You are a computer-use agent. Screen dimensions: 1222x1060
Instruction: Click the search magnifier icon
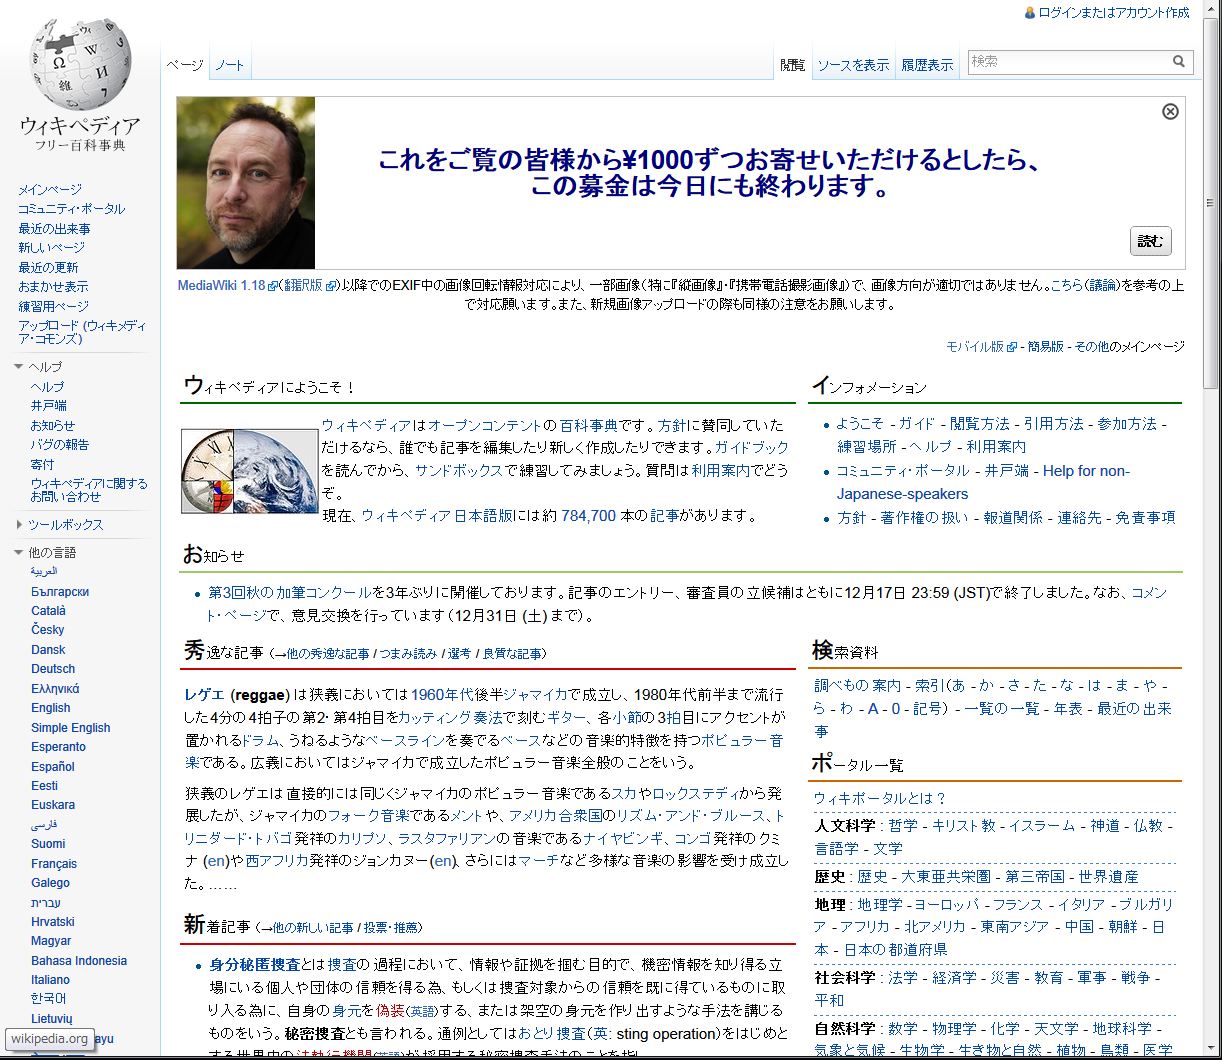point(1179,62)
